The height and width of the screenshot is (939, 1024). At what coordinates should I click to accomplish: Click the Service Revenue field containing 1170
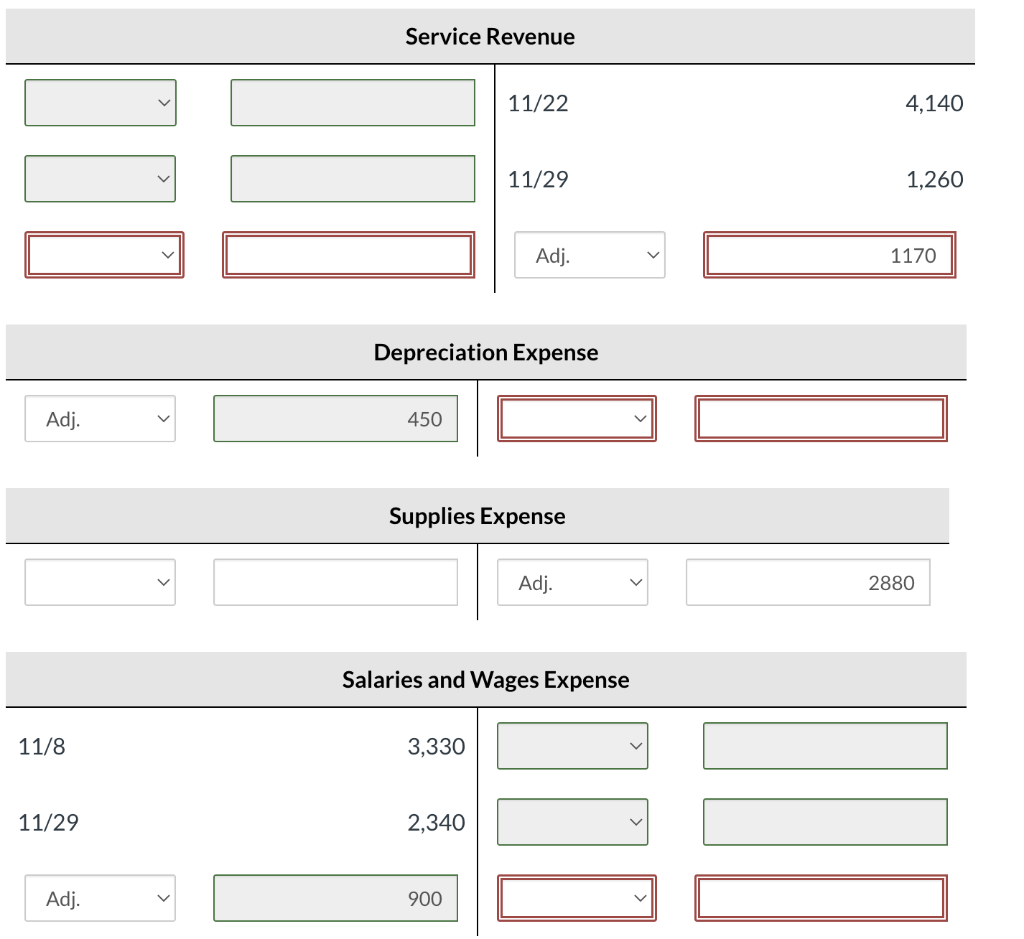829,255
